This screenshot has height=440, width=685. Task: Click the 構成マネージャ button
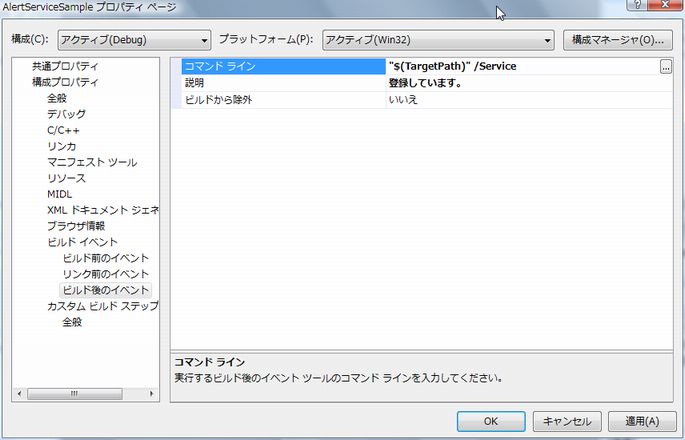click(617, 40)
